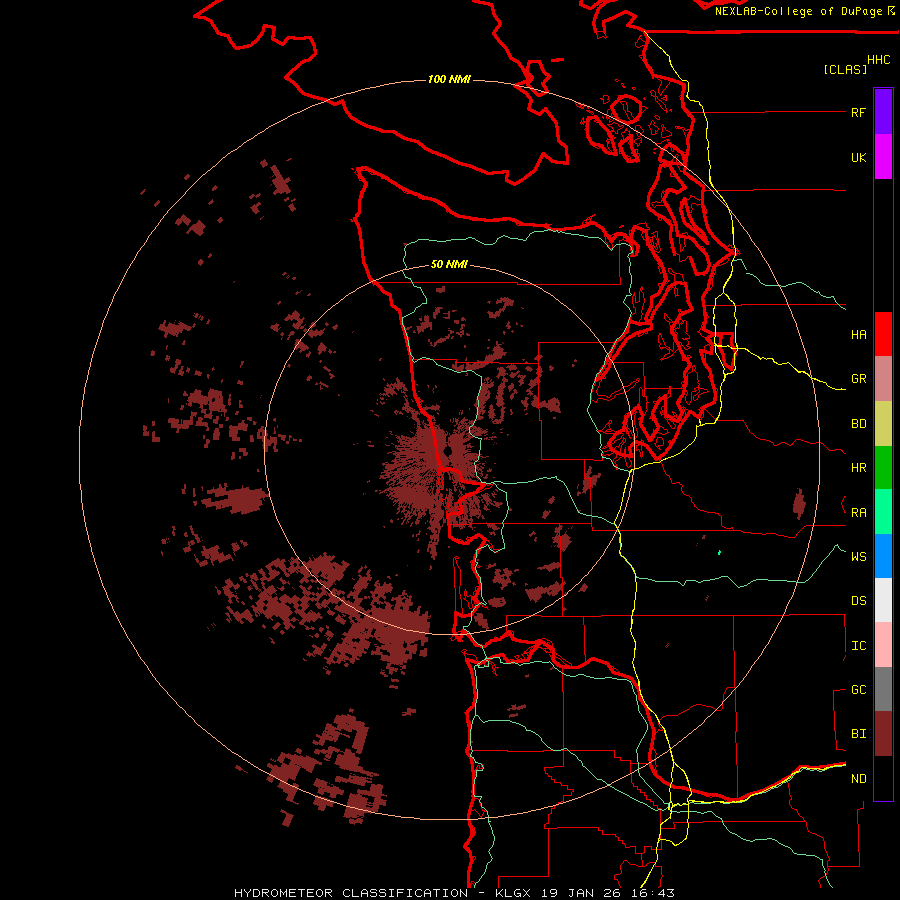Select the IC light pink legend swatch
900x900 pixels.
coord(883,645)
